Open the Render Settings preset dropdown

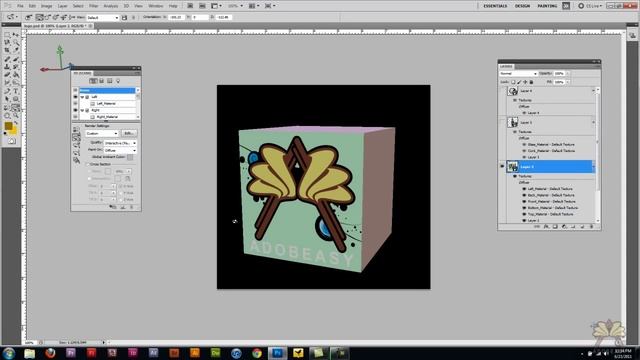pos(102,133)
